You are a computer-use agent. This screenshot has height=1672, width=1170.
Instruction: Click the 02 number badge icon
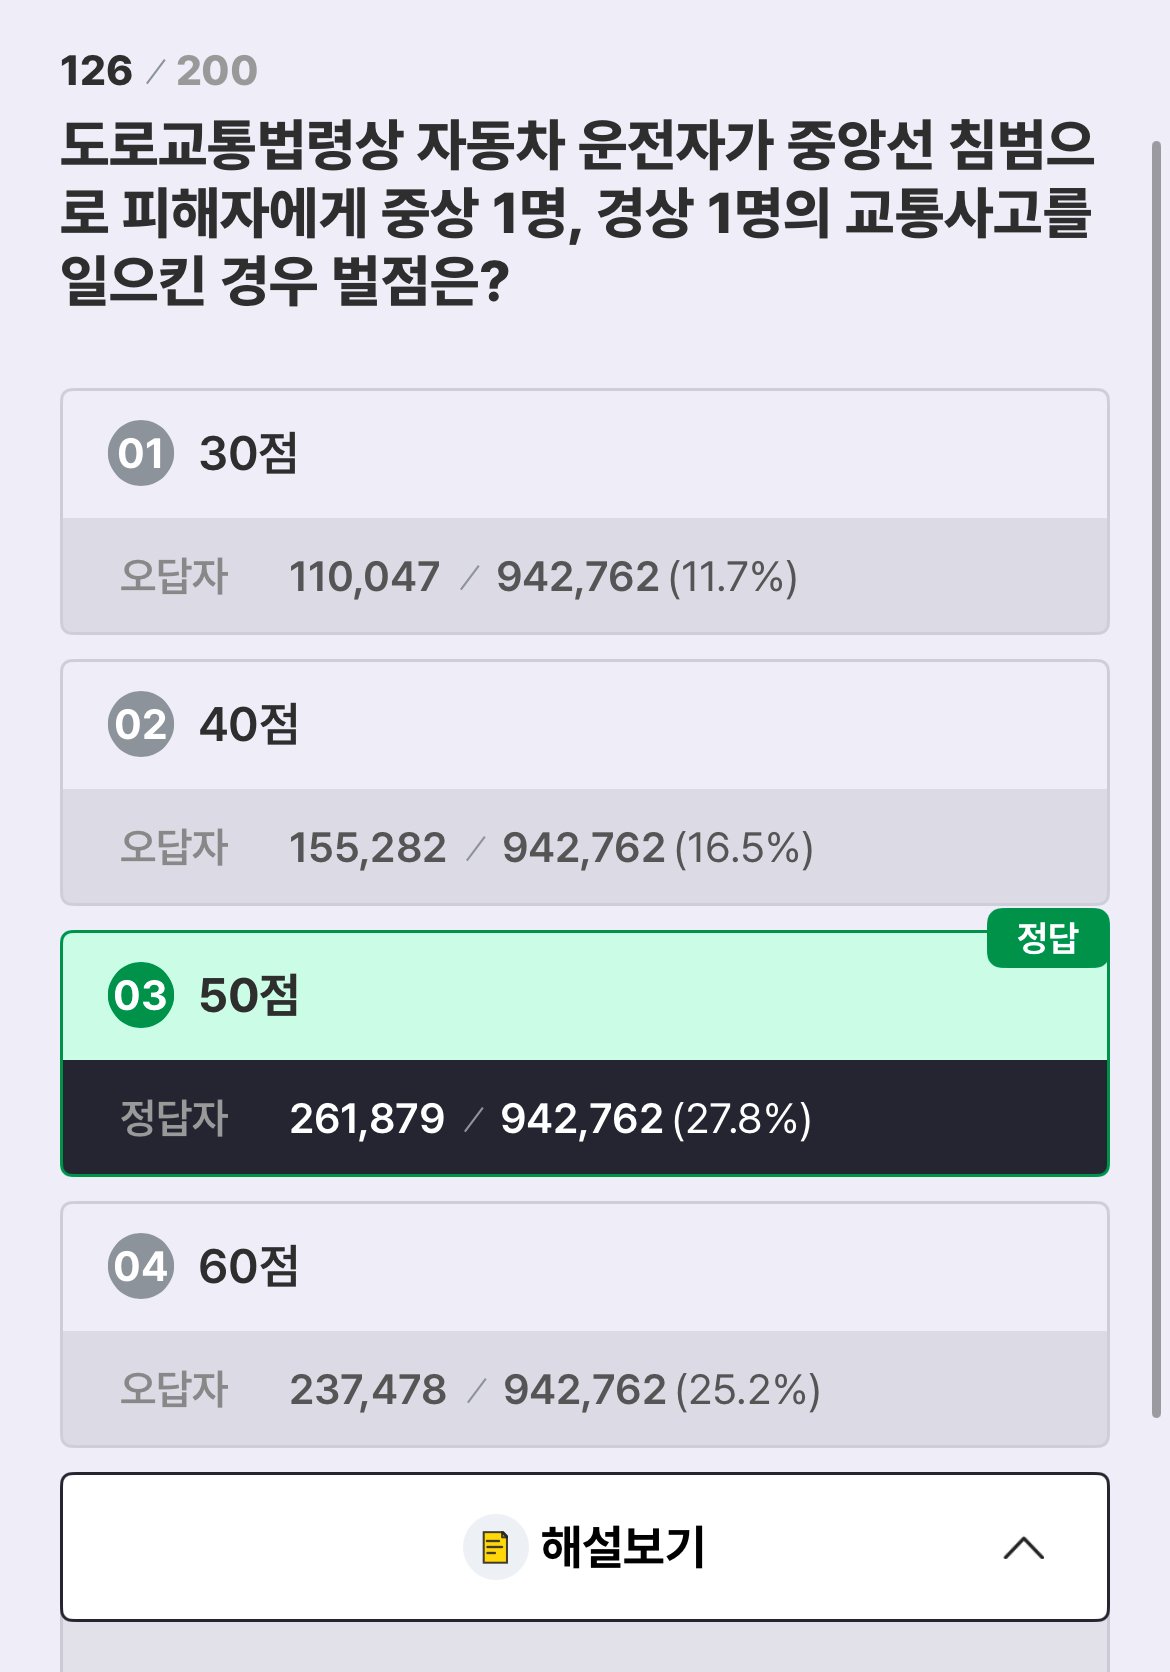click(x=141, y=724)
